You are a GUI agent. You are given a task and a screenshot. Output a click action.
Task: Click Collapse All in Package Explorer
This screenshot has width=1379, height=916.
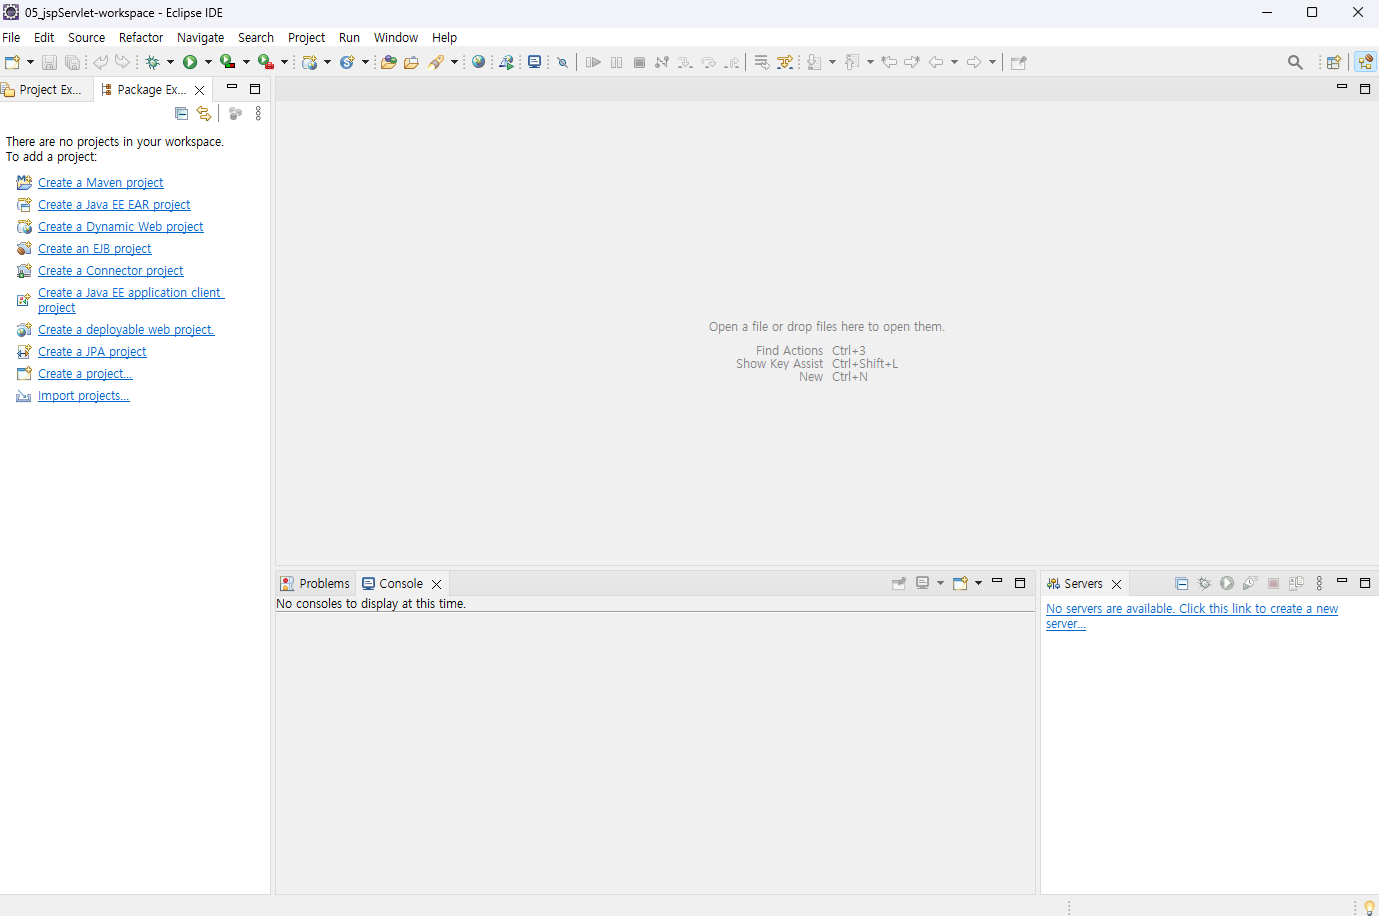[182, 114]
